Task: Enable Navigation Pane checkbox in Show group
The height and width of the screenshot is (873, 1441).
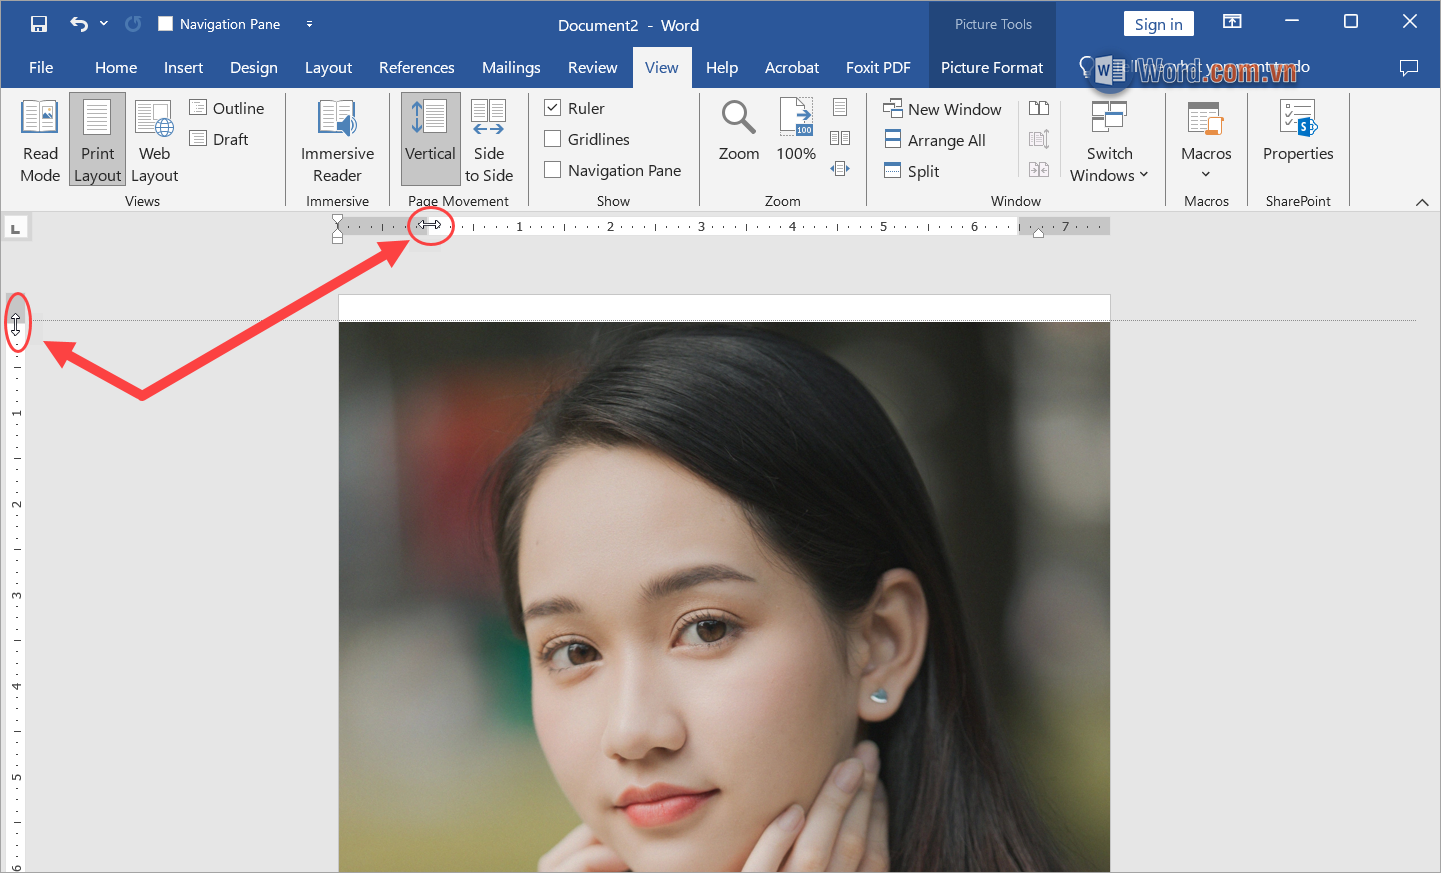Action: click(x=552, y=169)
